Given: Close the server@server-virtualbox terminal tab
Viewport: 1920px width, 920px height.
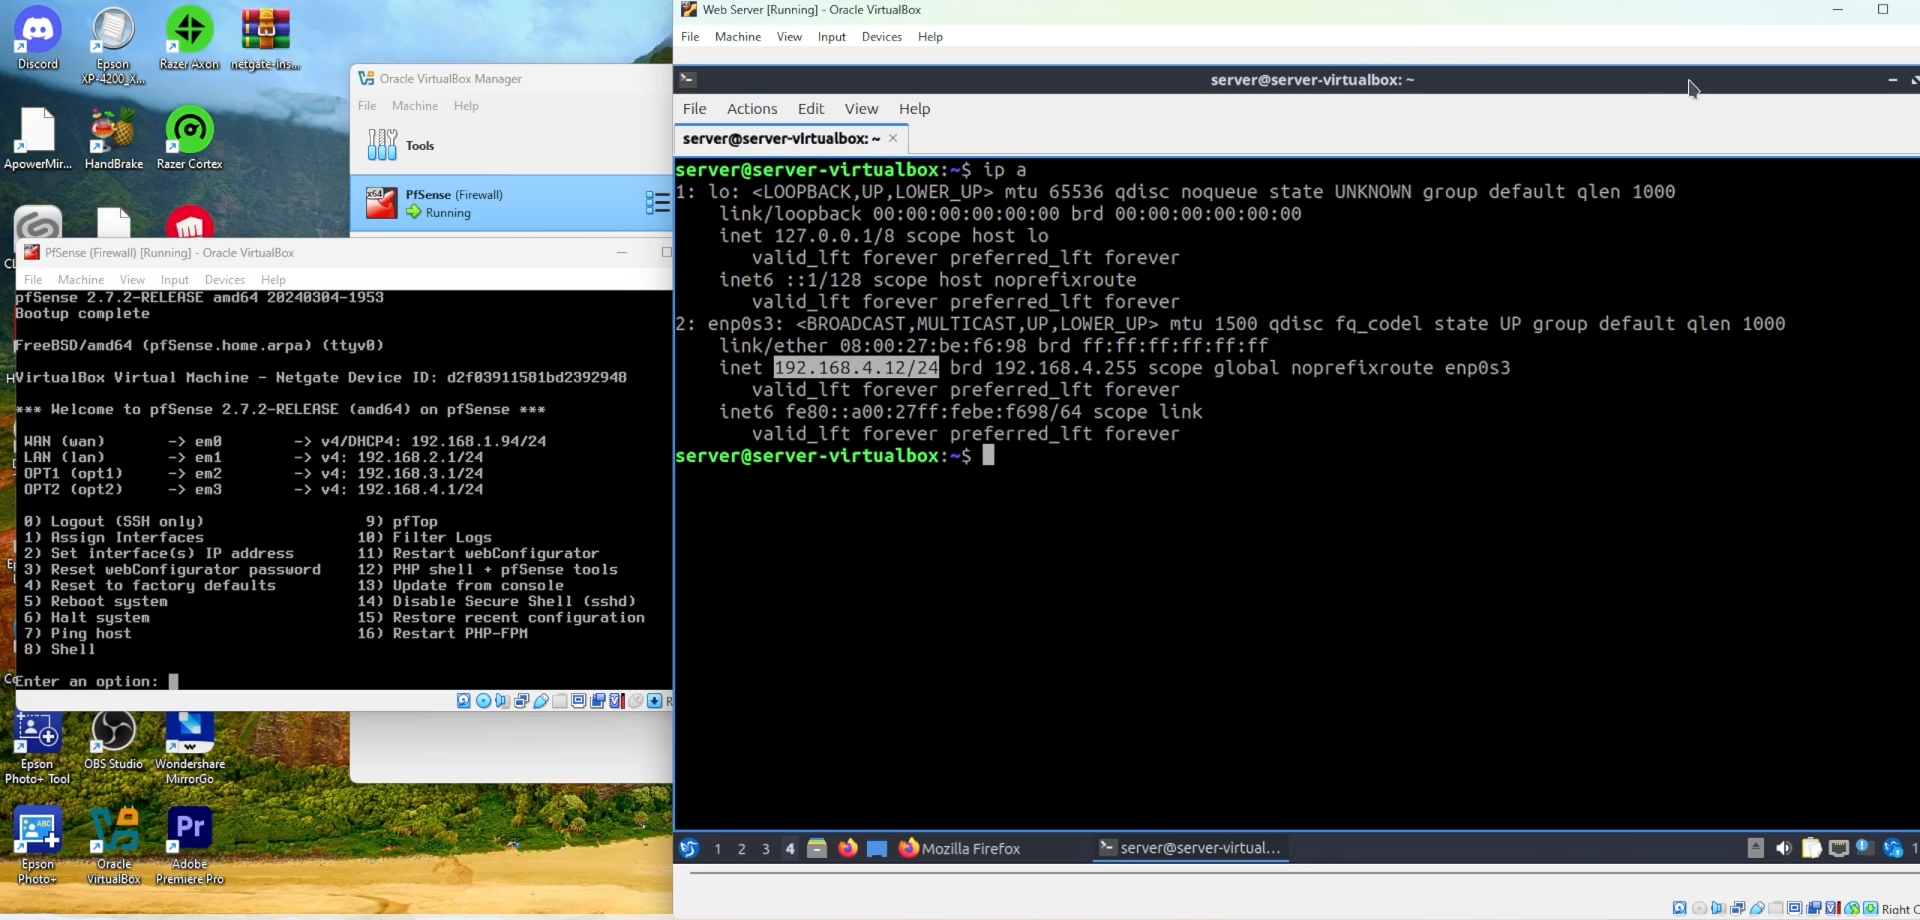Looking at the screenshot, I should point(893,138).
